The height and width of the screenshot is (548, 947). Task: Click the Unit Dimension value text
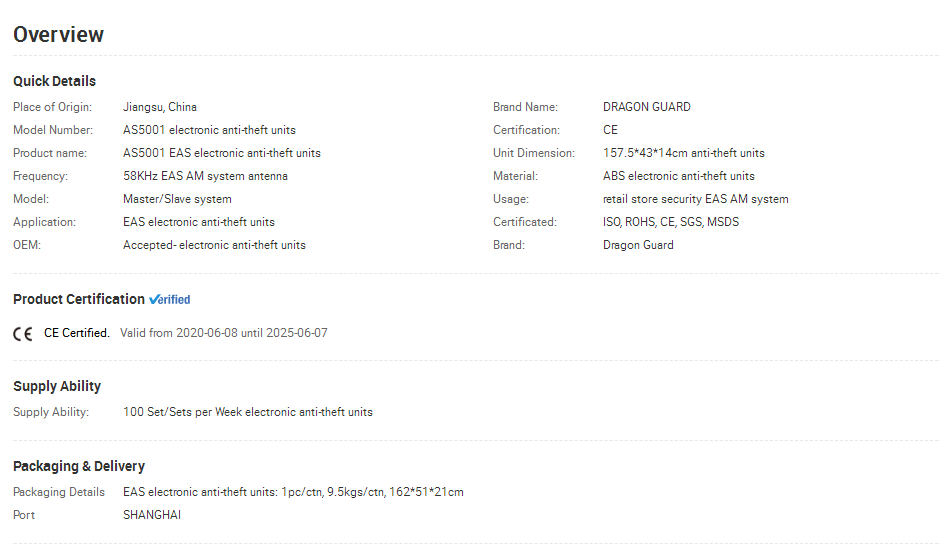pos(684,153)
